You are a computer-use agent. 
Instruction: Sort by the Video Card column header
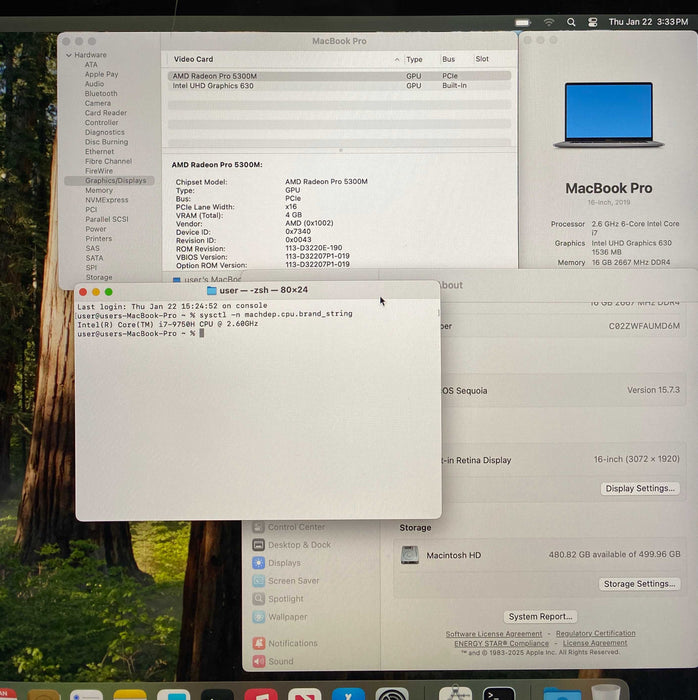(193, 59)
